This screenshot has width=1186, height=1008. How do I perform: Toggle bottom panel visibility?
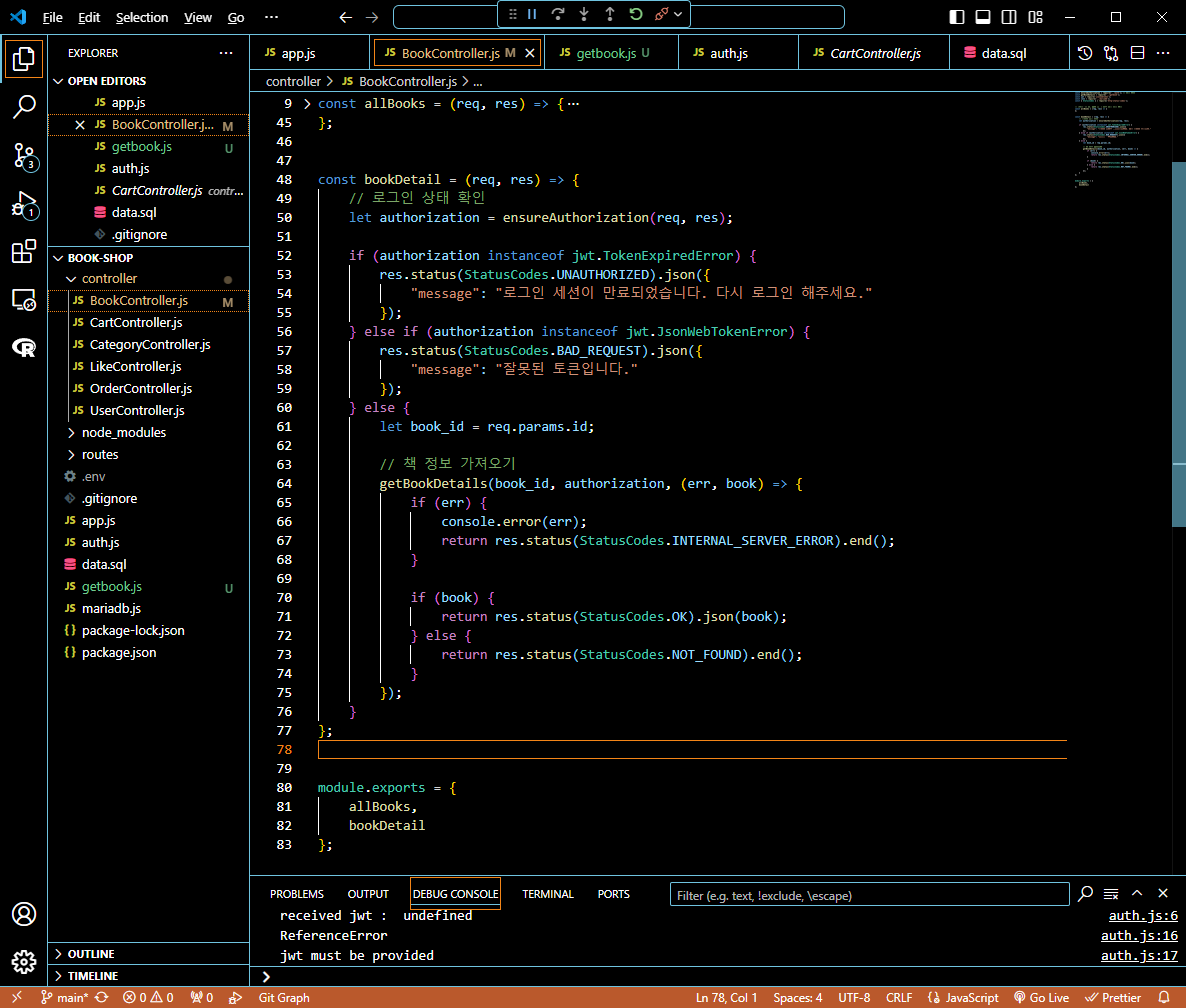[983, 17]
